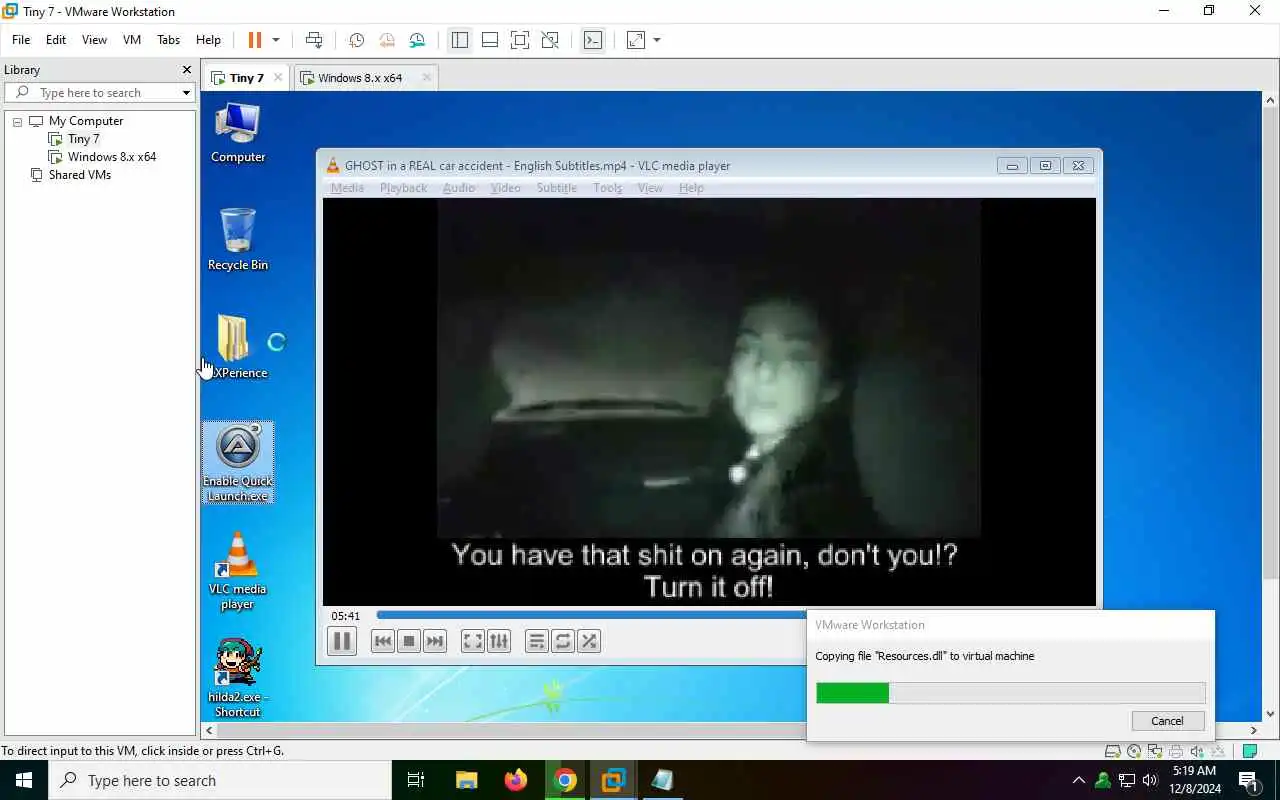The image size is (1280, 800).
Task: Stop VLC playback
Action: [408, 641]
